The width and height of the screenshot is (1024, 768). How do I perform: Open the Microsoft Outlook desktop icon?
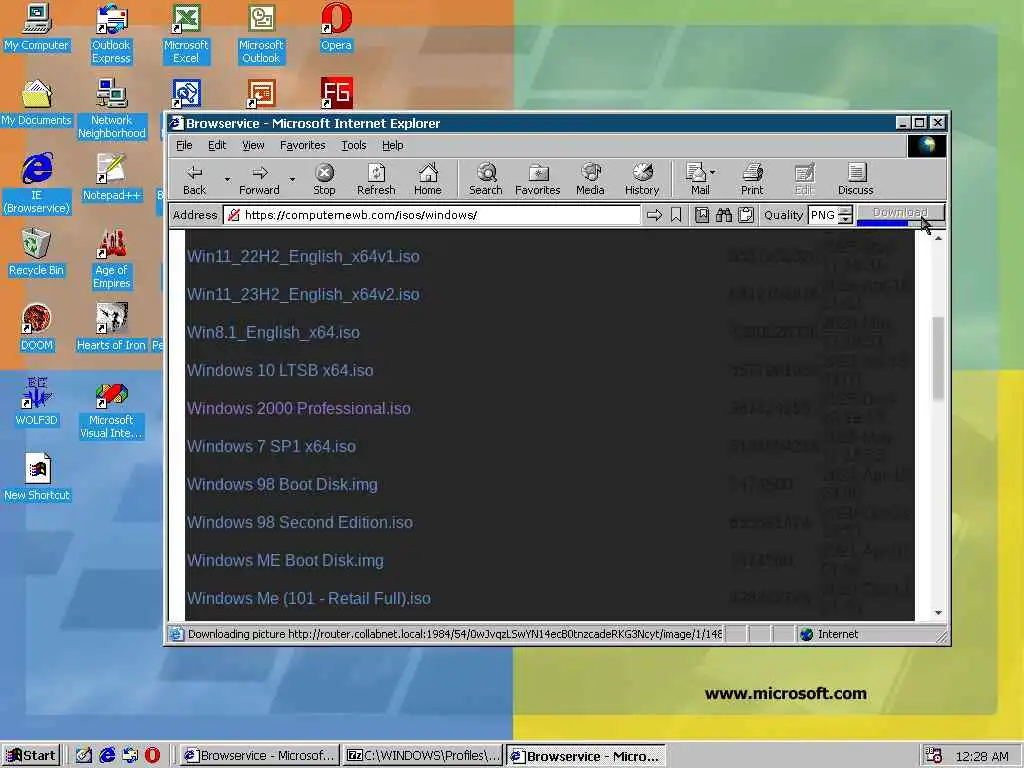[261, 33]
